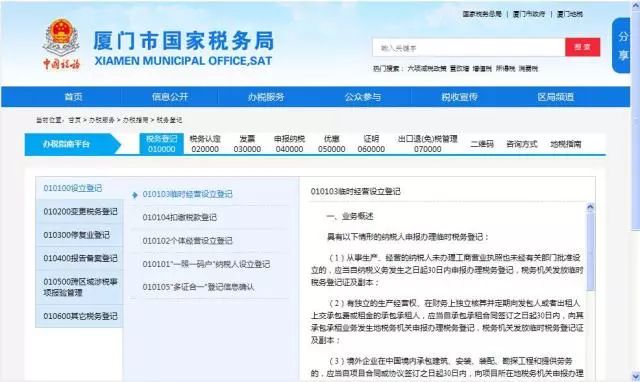Select 010600其它税务登记 in left sidebar

tap(79, 316)
